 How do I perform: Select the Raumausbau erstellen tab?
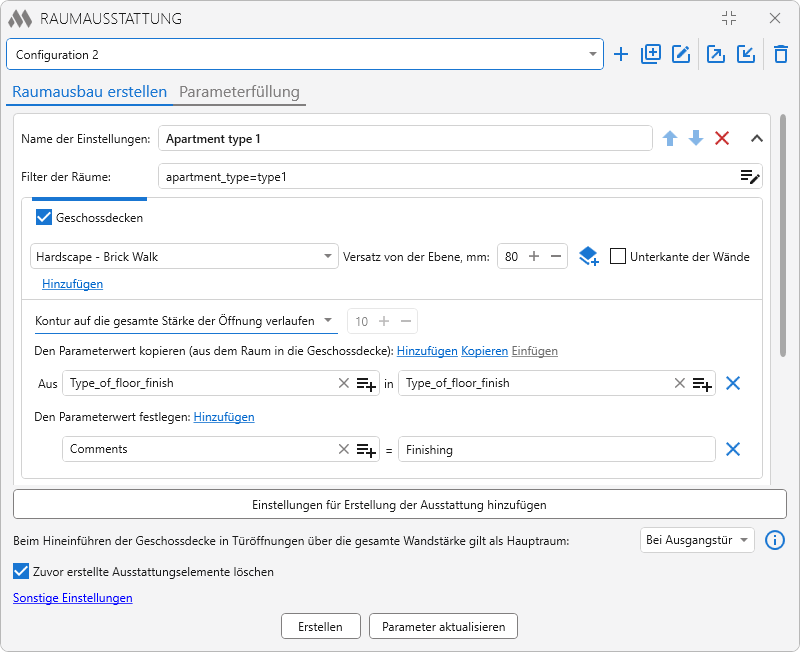(x=89, y=92)
